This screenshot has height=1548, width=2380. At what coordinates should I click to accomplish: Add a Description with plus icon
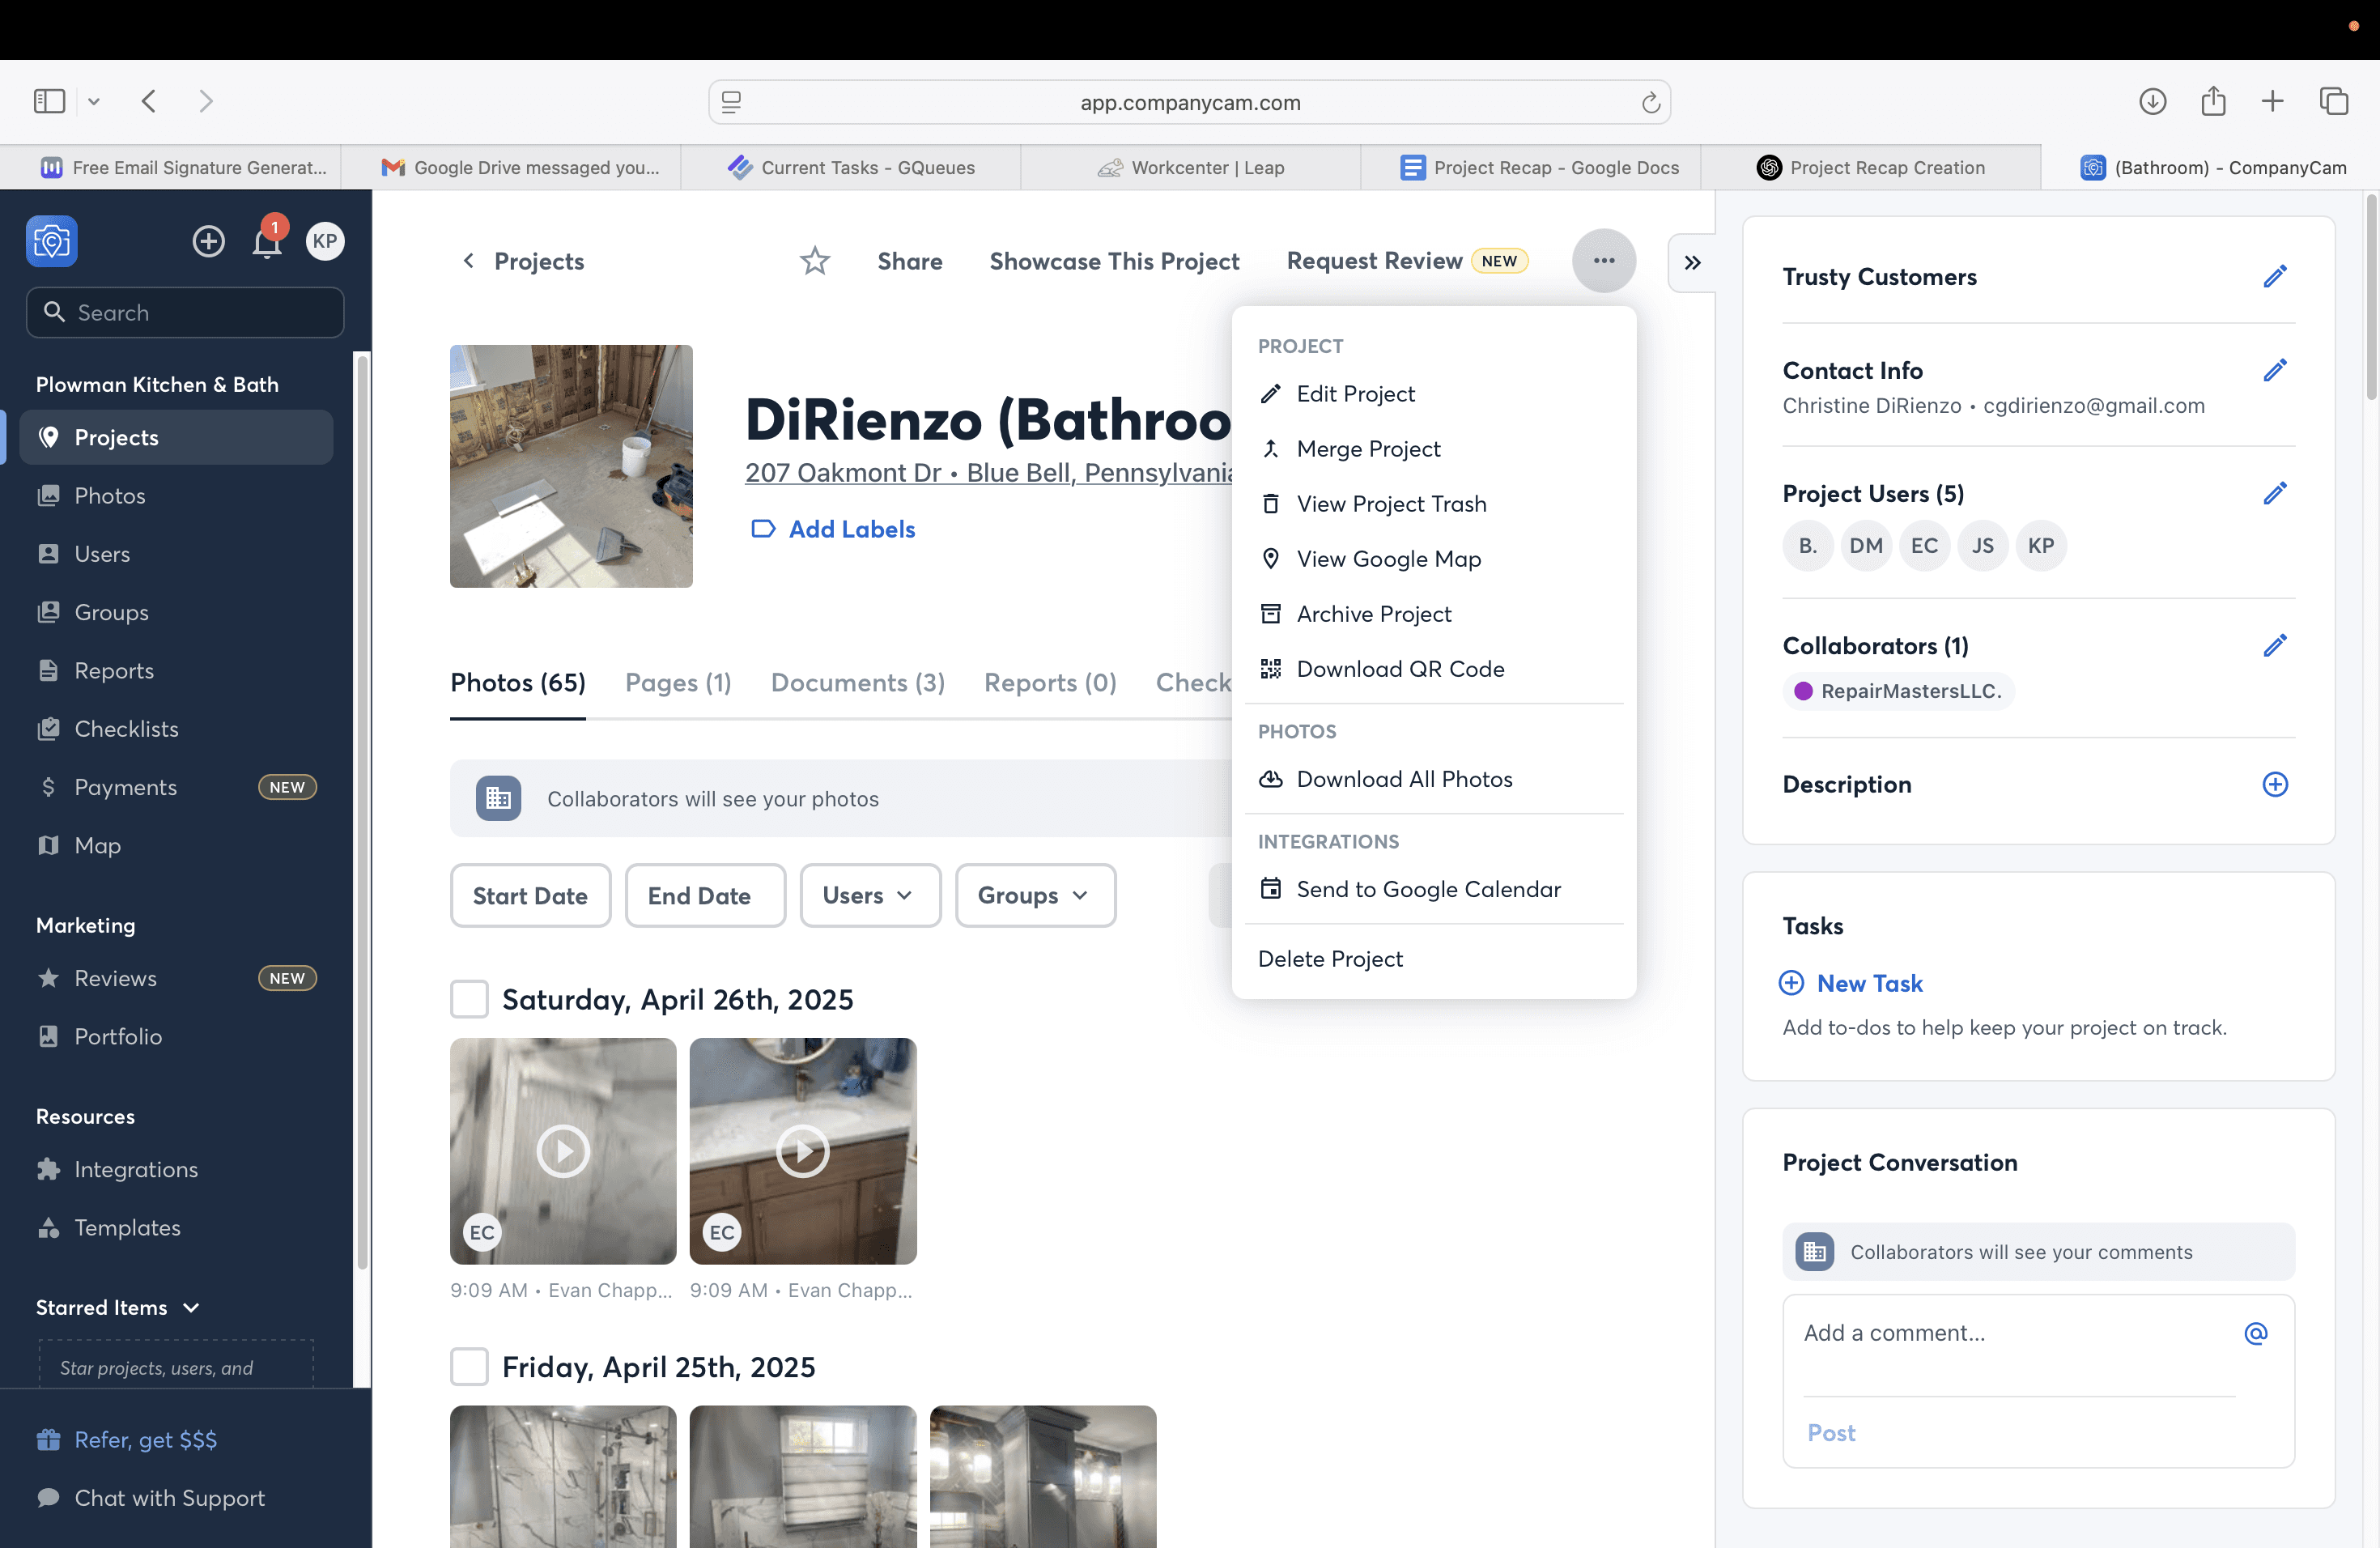click(x=2275, y=784)
